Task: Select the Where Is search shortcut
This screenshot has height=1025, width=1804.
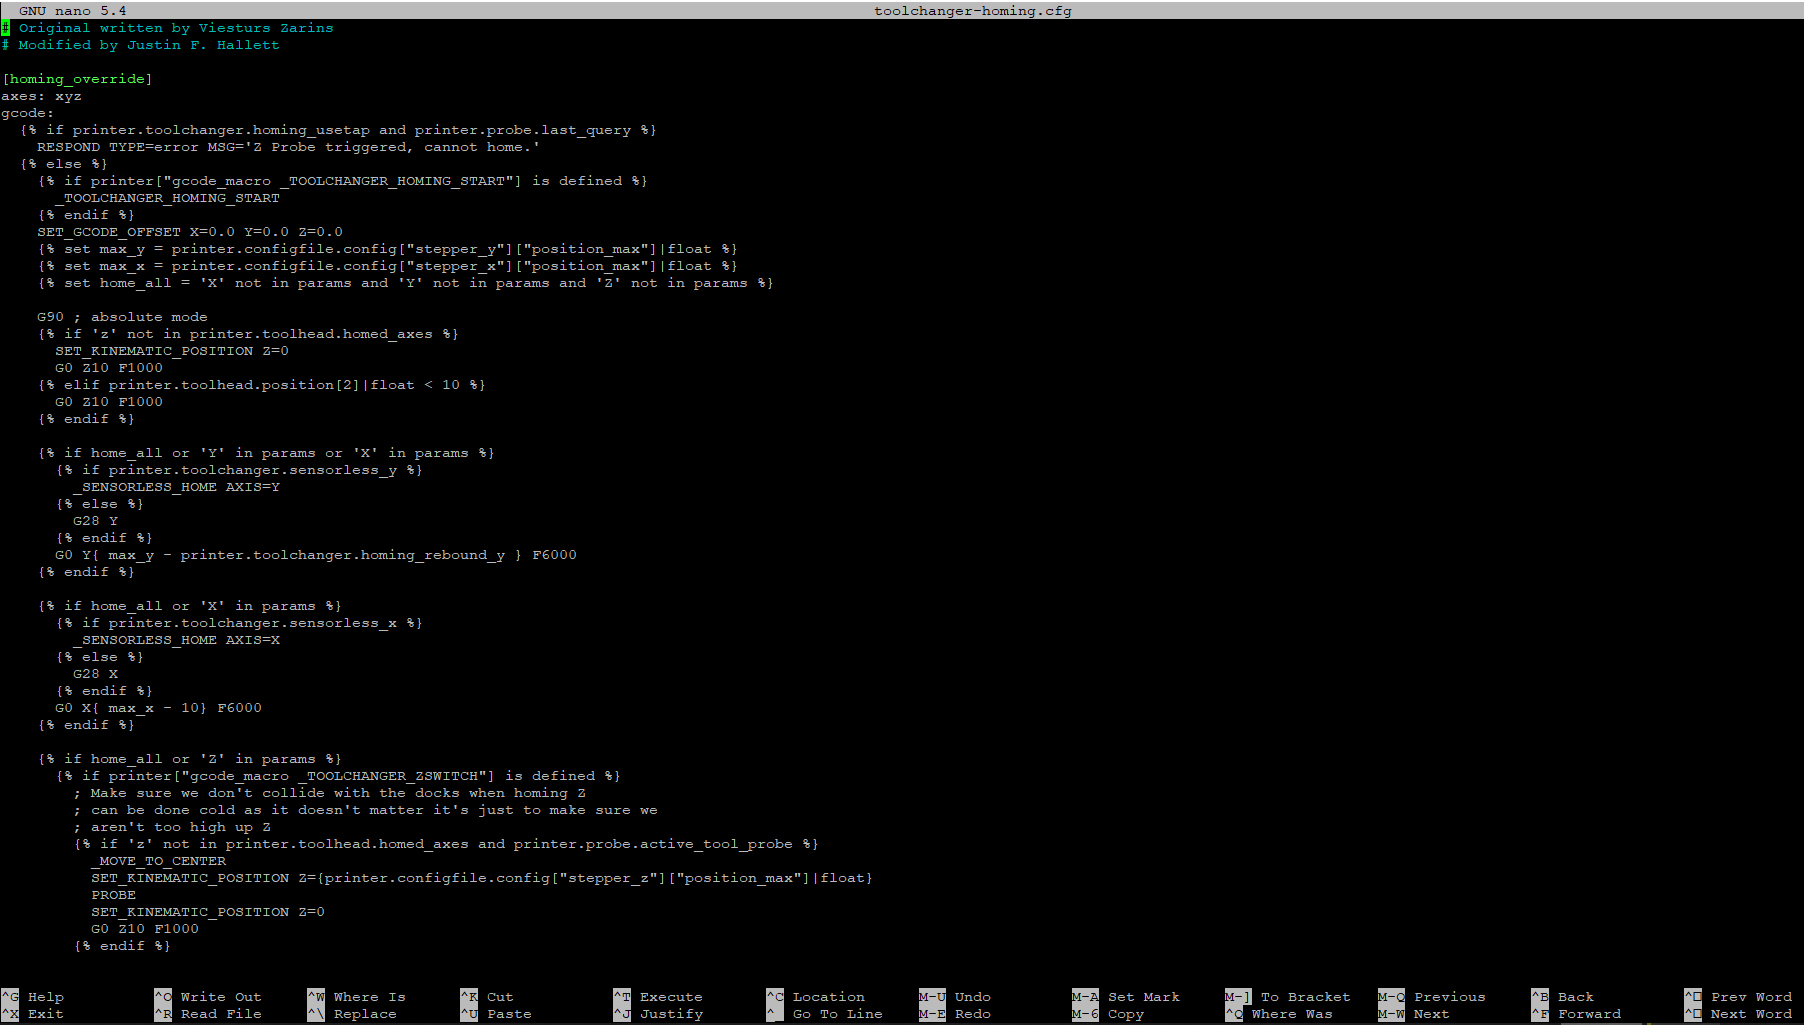Action: tap(369, 997)
